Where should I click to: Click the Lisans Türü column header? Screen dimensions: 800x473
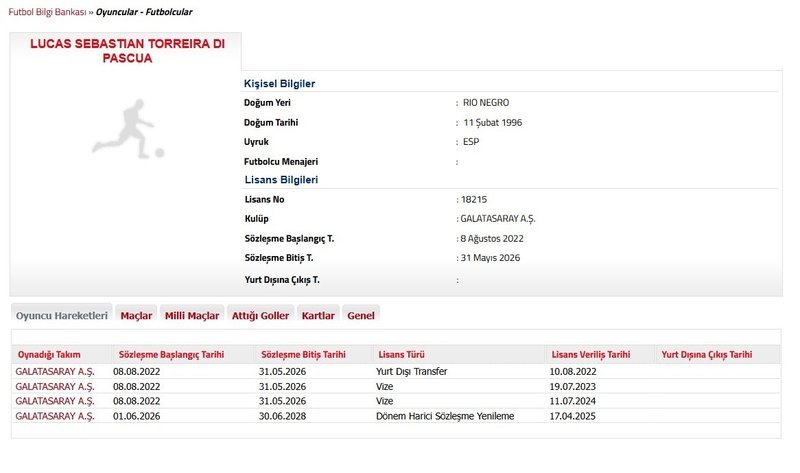[x=401, y=355]
